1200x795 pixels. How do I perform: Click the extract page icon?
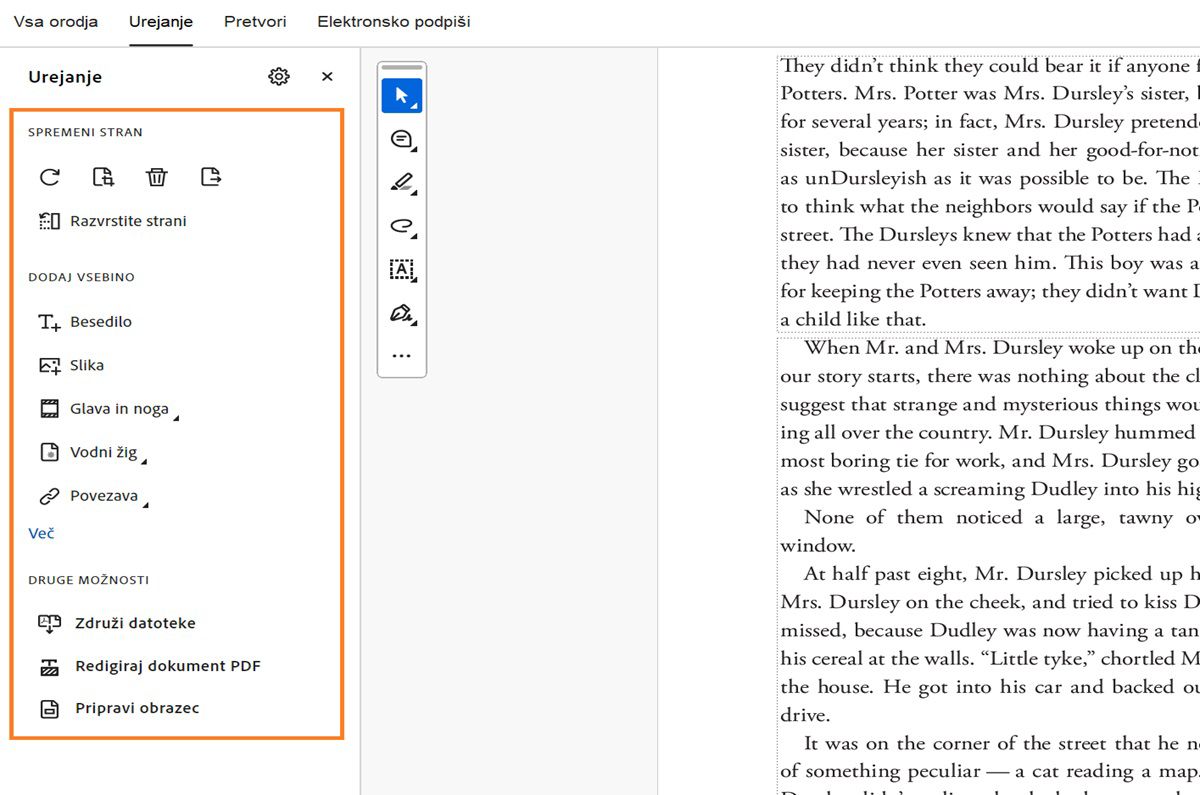coord(210,177)
